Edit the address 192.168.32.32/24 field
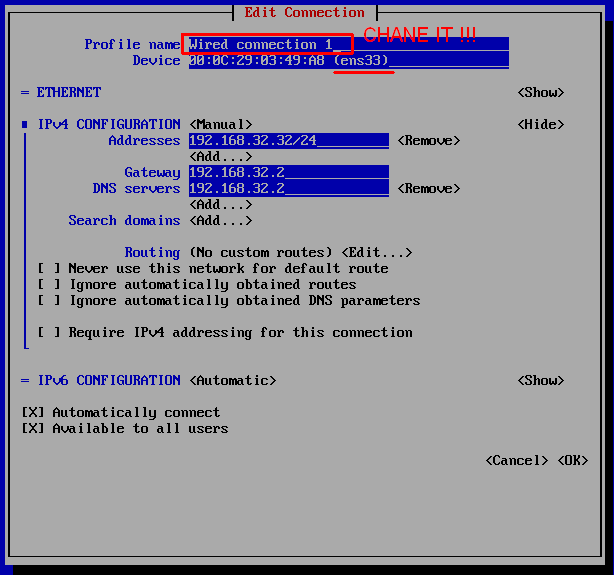 pyautogui.click(x=289, y=141)
